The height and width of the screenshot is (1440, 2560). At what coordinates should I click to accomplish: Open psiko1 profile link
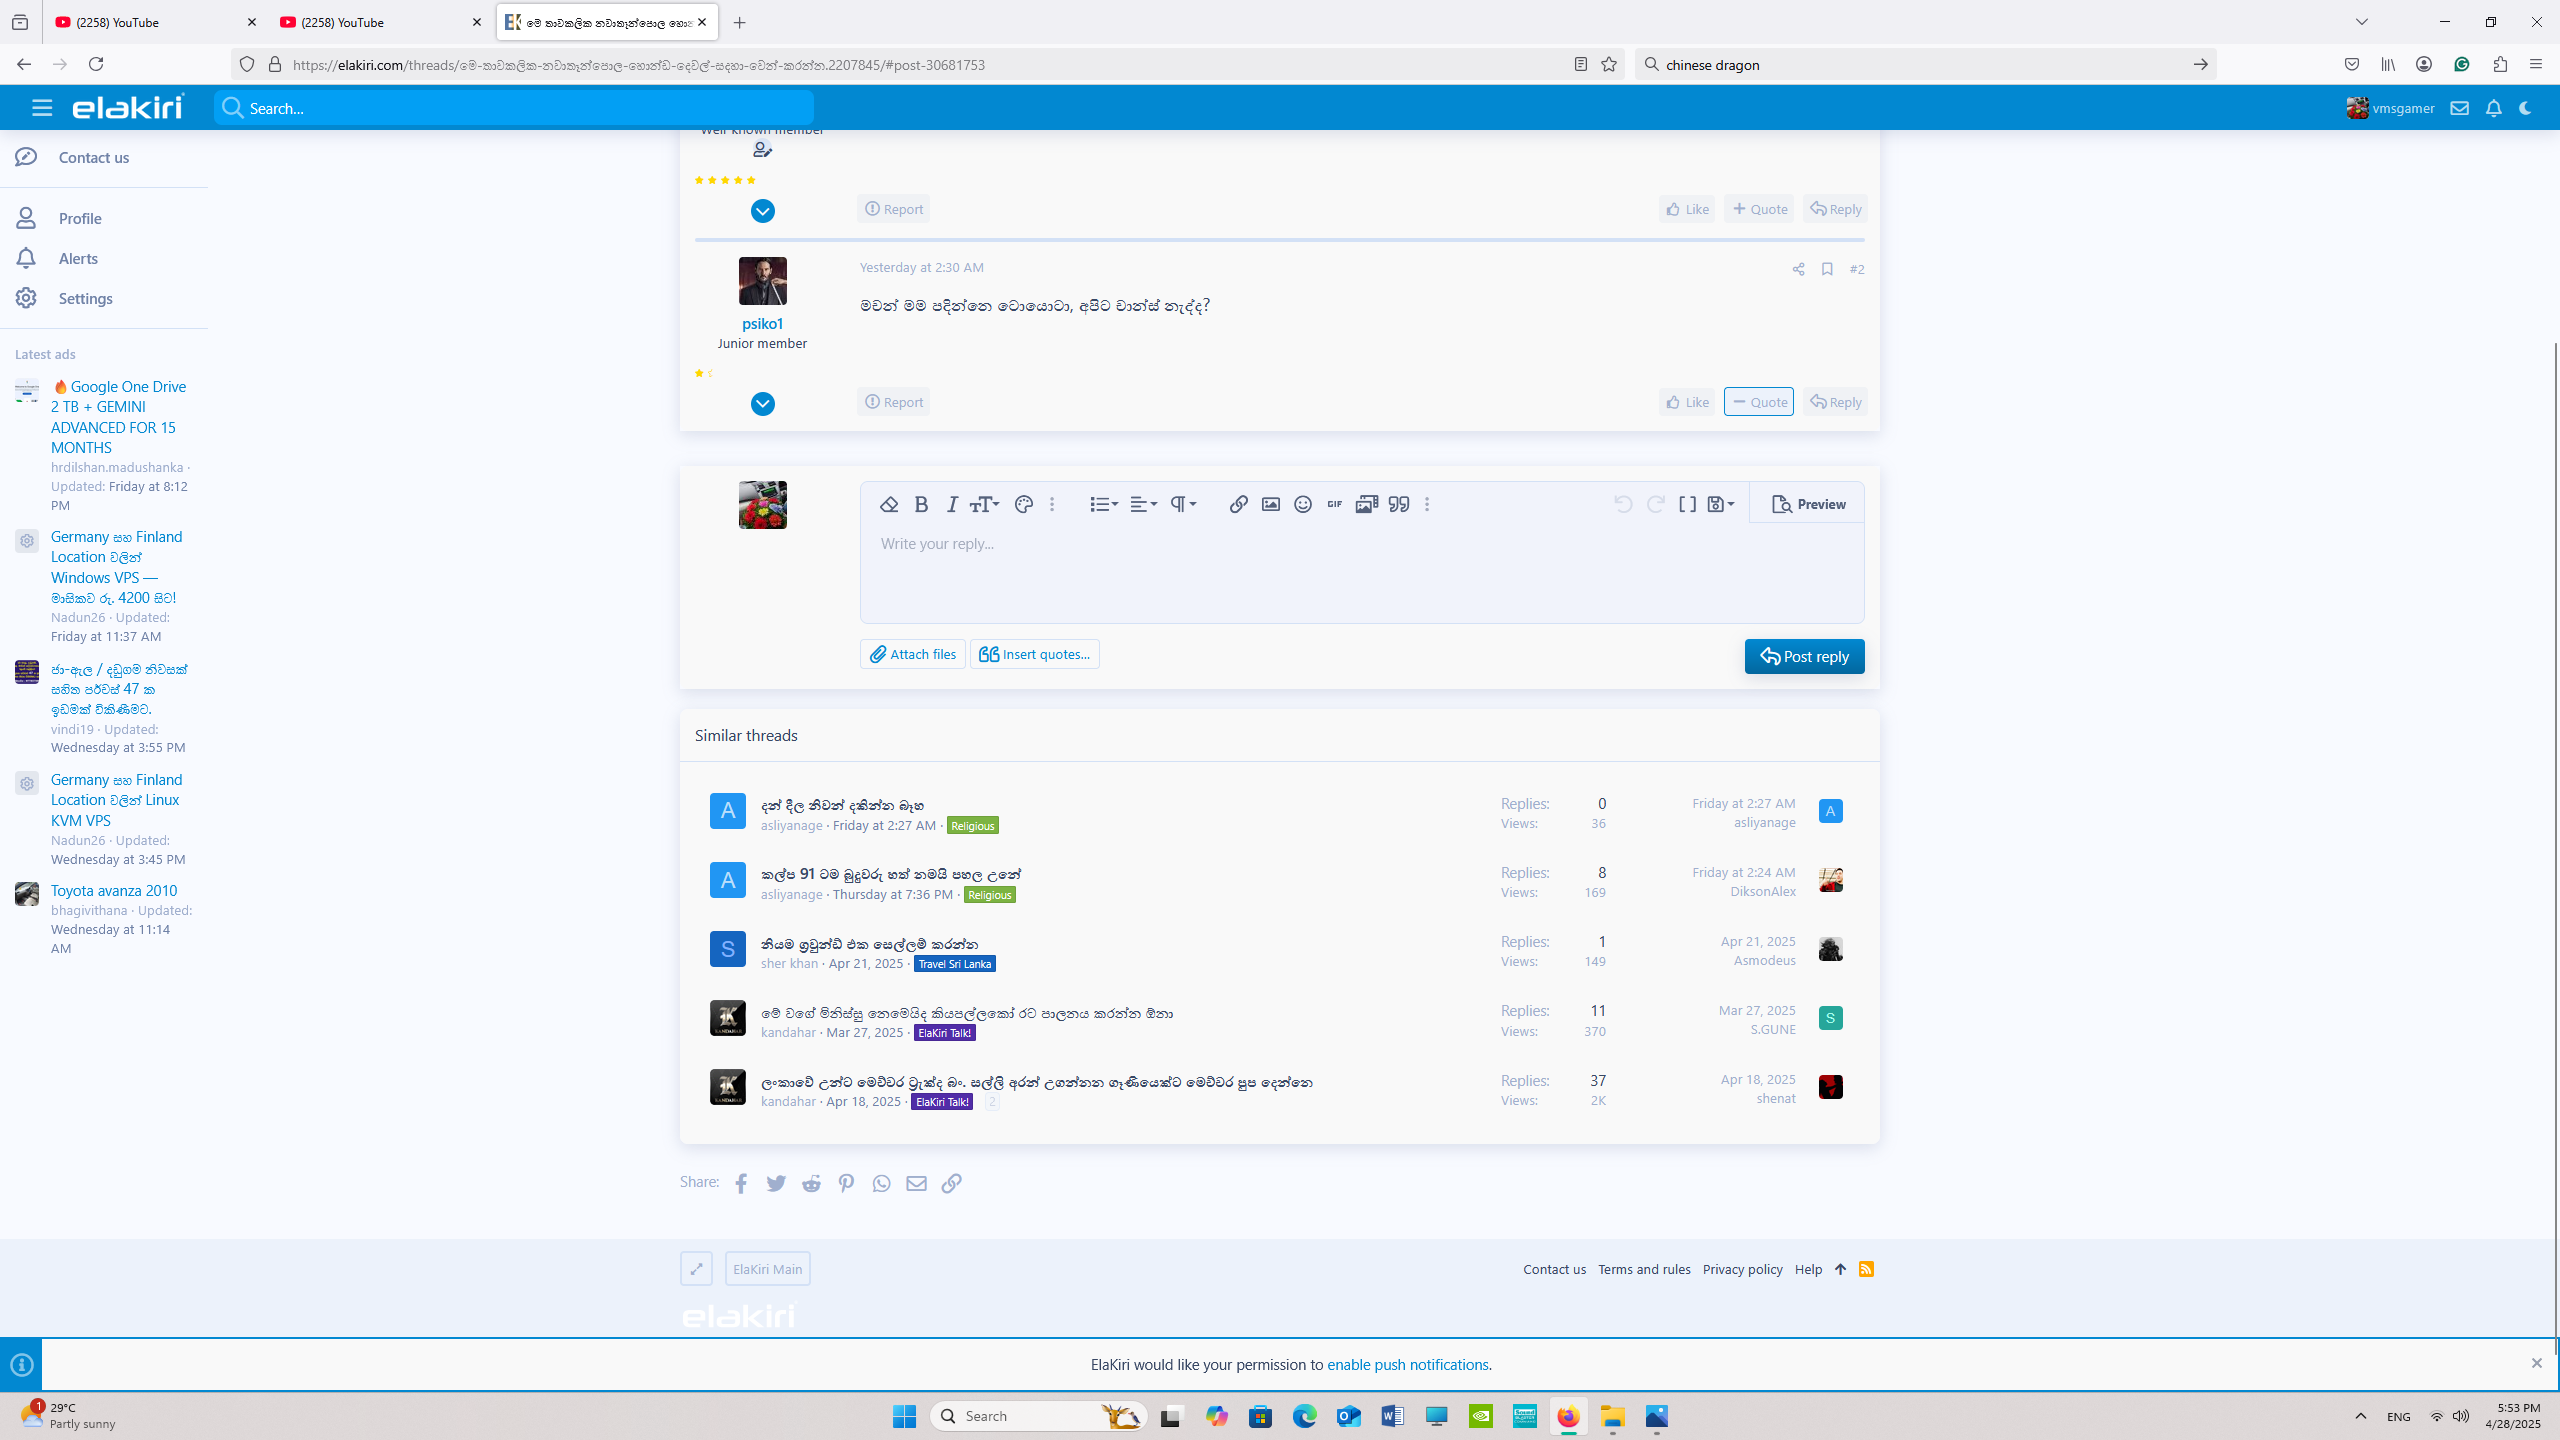pyautogui.click(x=762, y=323)
